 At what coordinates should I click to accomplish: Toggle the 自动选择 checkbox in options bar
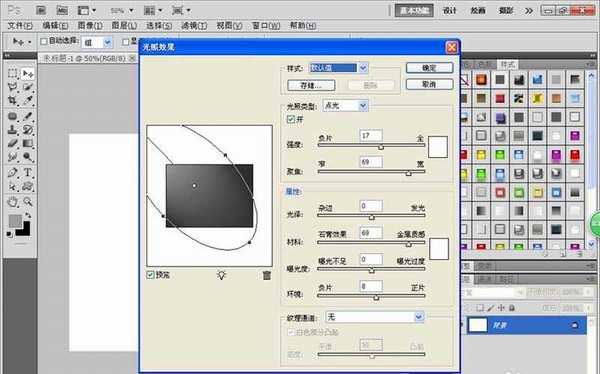pyautogui.click(x=44, y=41)
